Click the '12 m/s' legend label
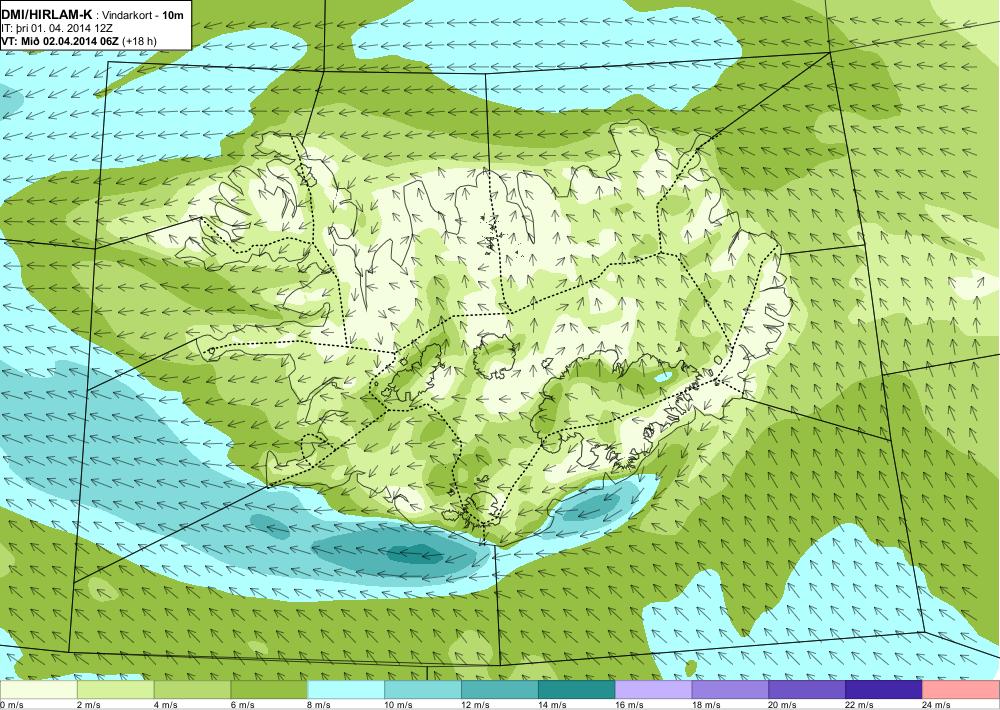 [x=475, y=705]
